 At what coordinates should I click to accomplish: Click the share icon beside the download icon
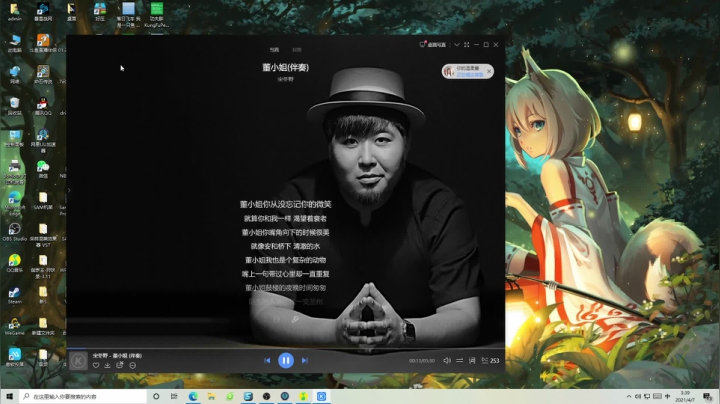tap(120, 365)
